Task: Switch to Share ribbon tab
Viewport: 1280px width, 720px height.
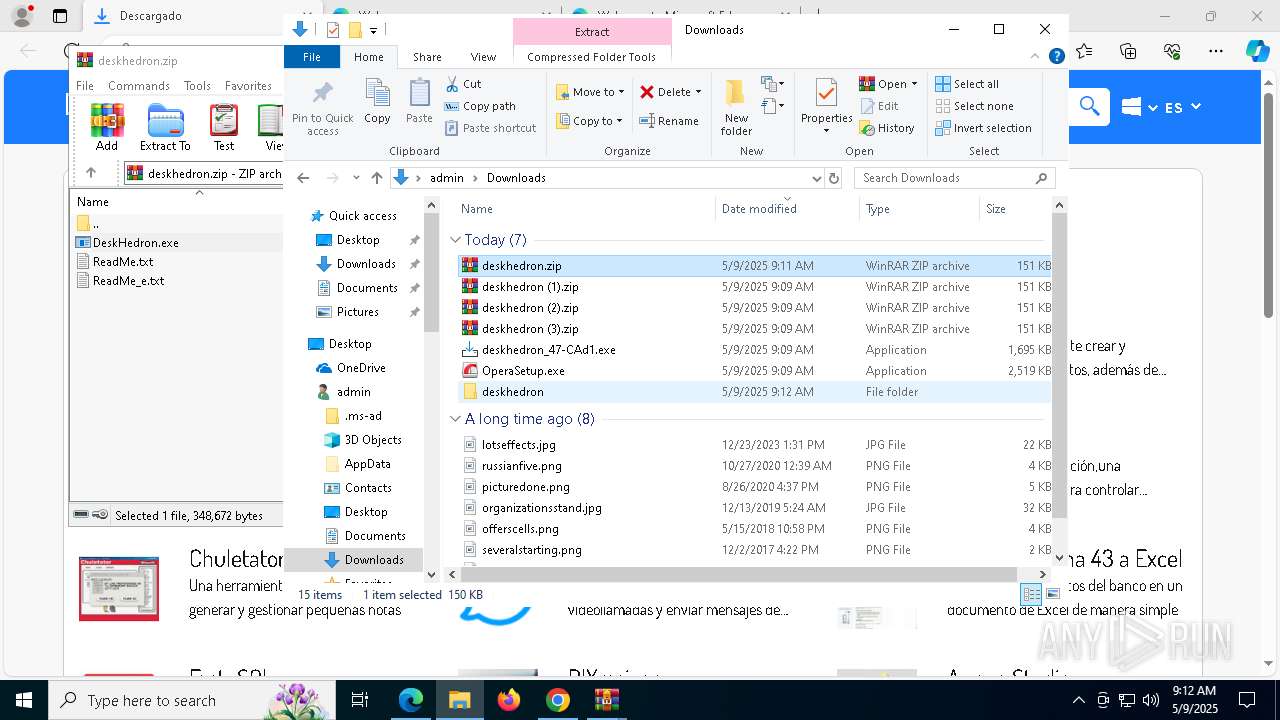Action: (x=427, y=57)
